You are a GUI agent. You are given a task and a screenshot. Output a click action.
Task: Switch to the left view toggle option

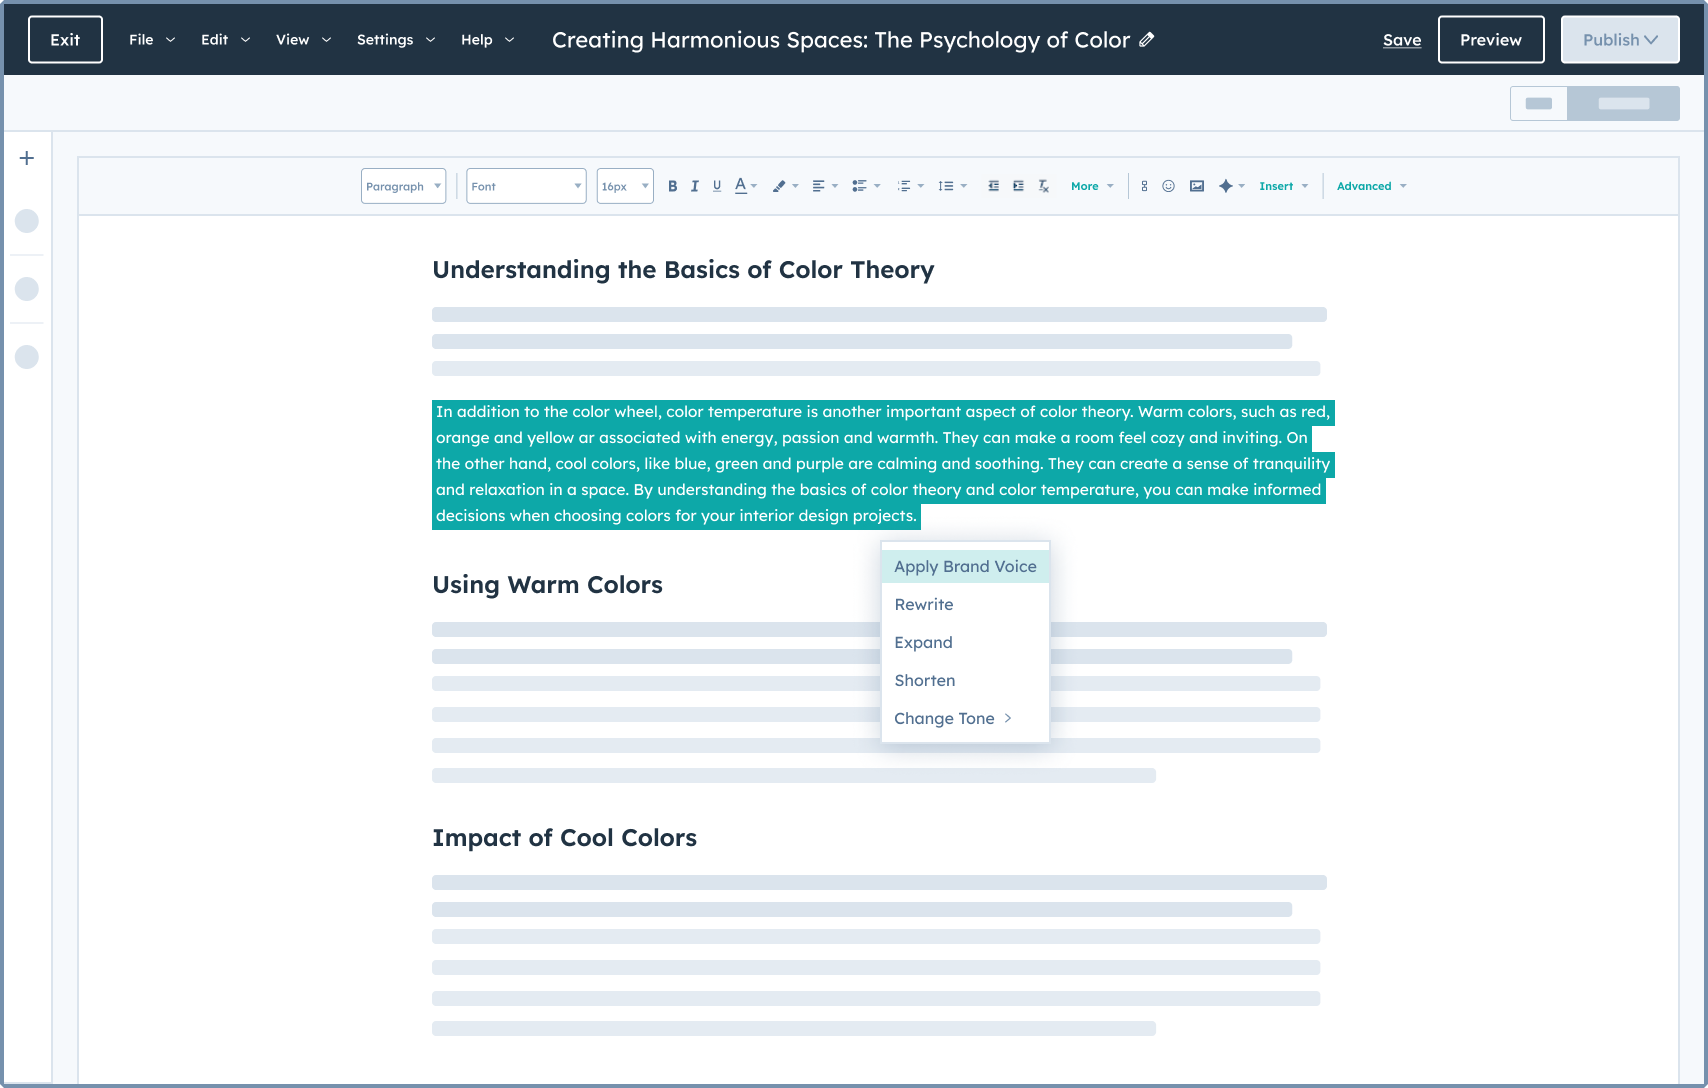point(1538,104)
